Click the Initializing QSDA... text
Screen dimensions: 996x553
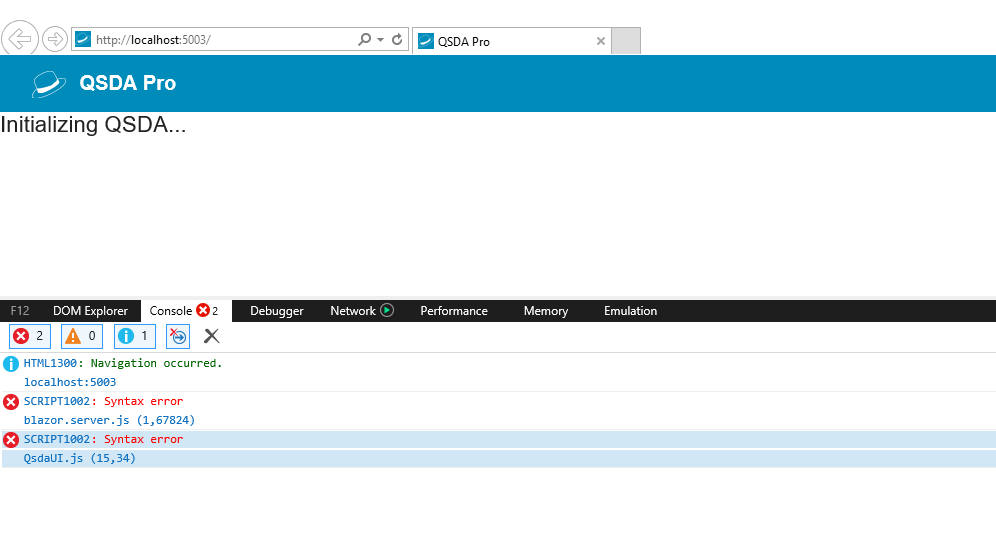tap(93, 124)
